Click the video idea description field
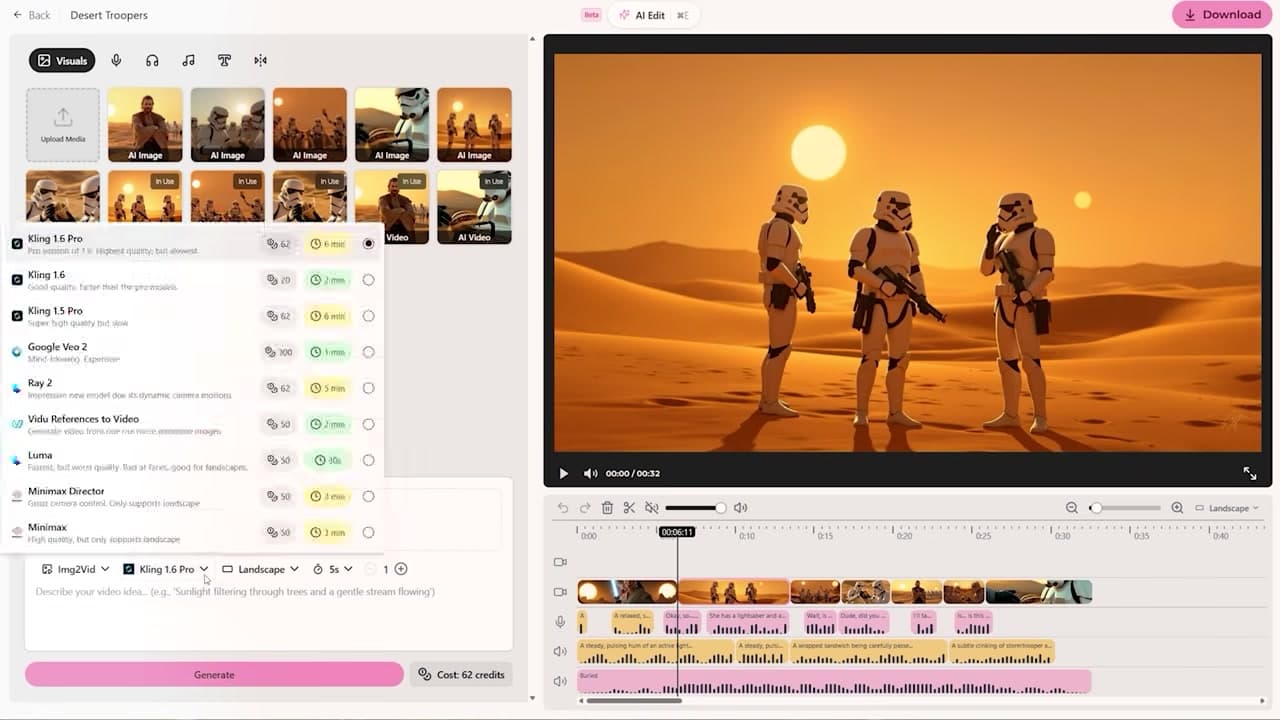This screenshot has height=720, width=1280. (x=268, y=615)
